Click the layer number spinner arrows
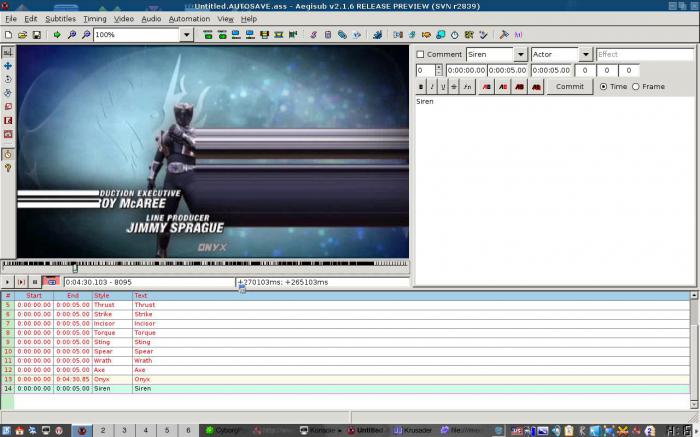Viewport: 700px width, 437px height. (x=439, y=71)
